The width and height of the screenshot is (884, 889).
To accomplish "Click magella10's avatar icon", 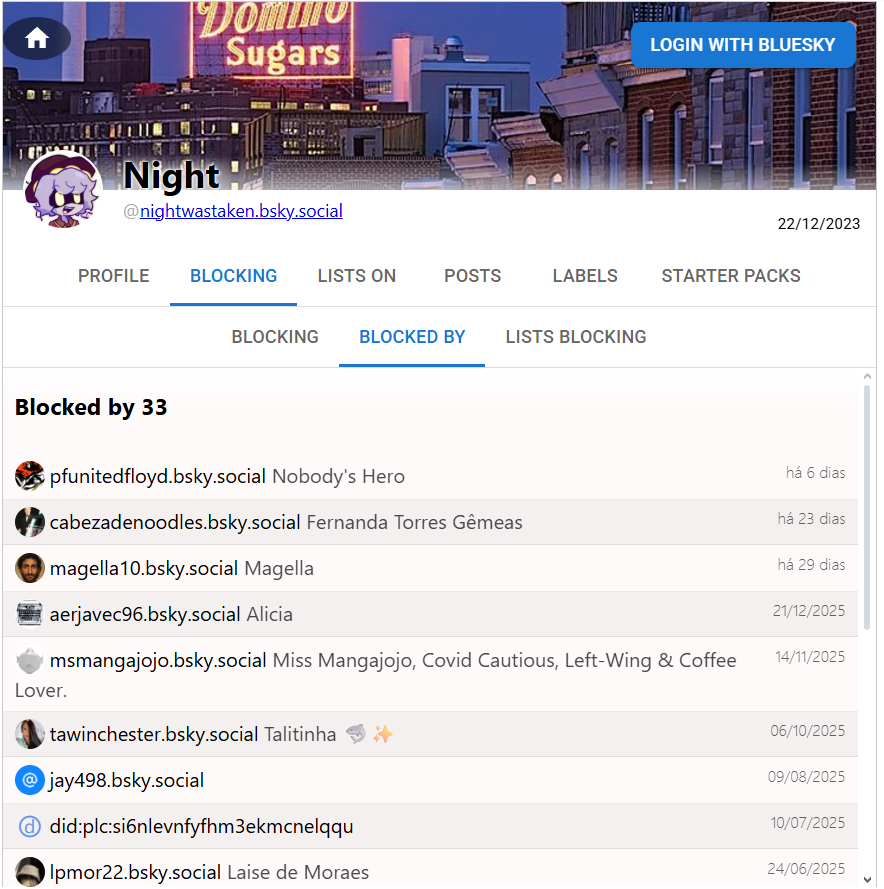I will click(x=30, y=568).
